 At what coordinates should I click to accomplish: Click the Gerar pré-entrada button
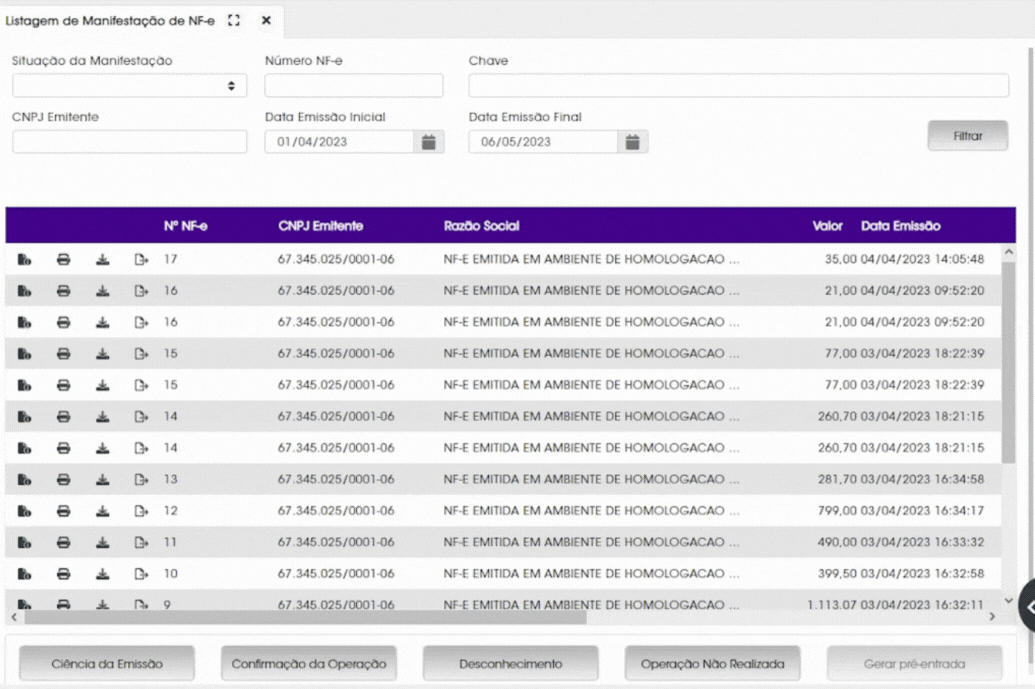pyautogui.click(x=915, y=664)
